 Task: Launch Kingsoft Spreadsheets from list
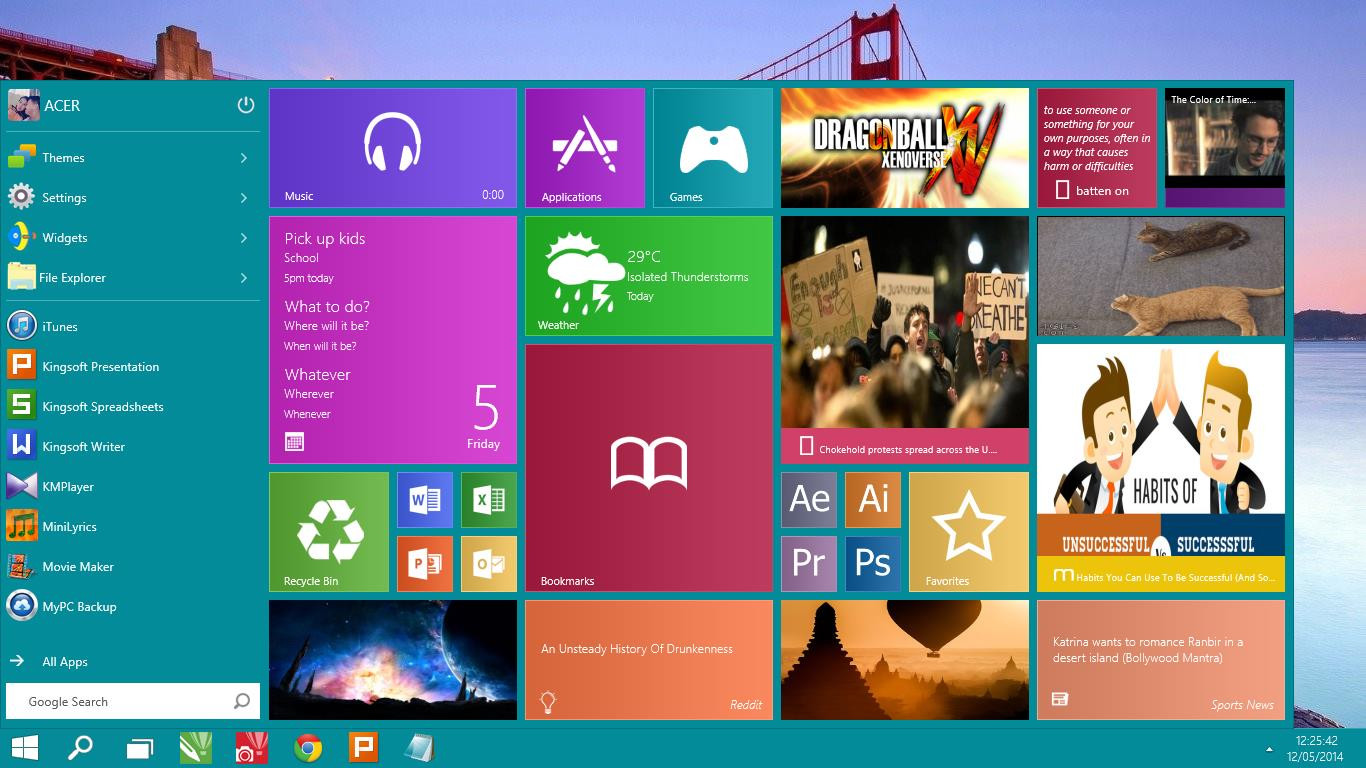[x=132, y=407]
